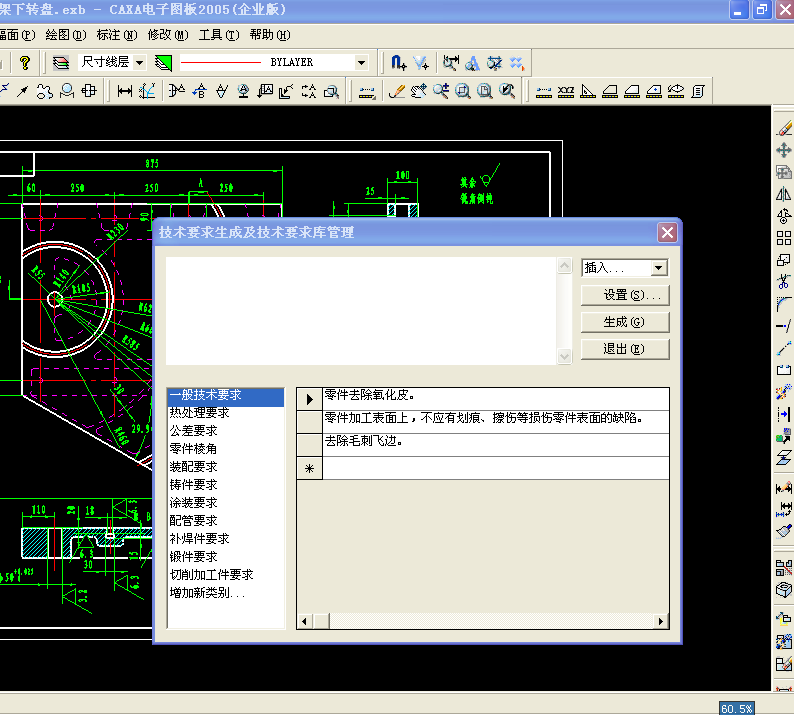Select the four-squares array tool
Image resolution: width=794 pixels, height=715 pixels.
(784, 238)
